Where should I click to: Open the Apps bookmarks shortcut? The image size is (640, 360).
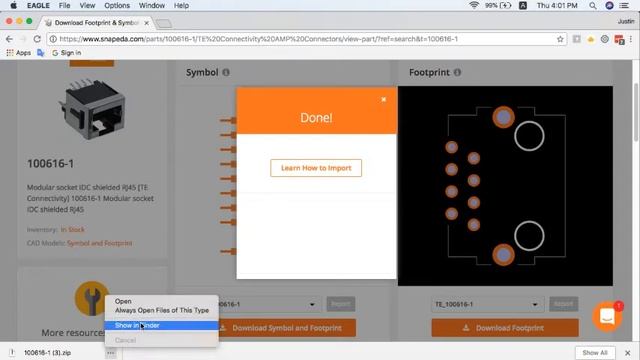[18, 53]
